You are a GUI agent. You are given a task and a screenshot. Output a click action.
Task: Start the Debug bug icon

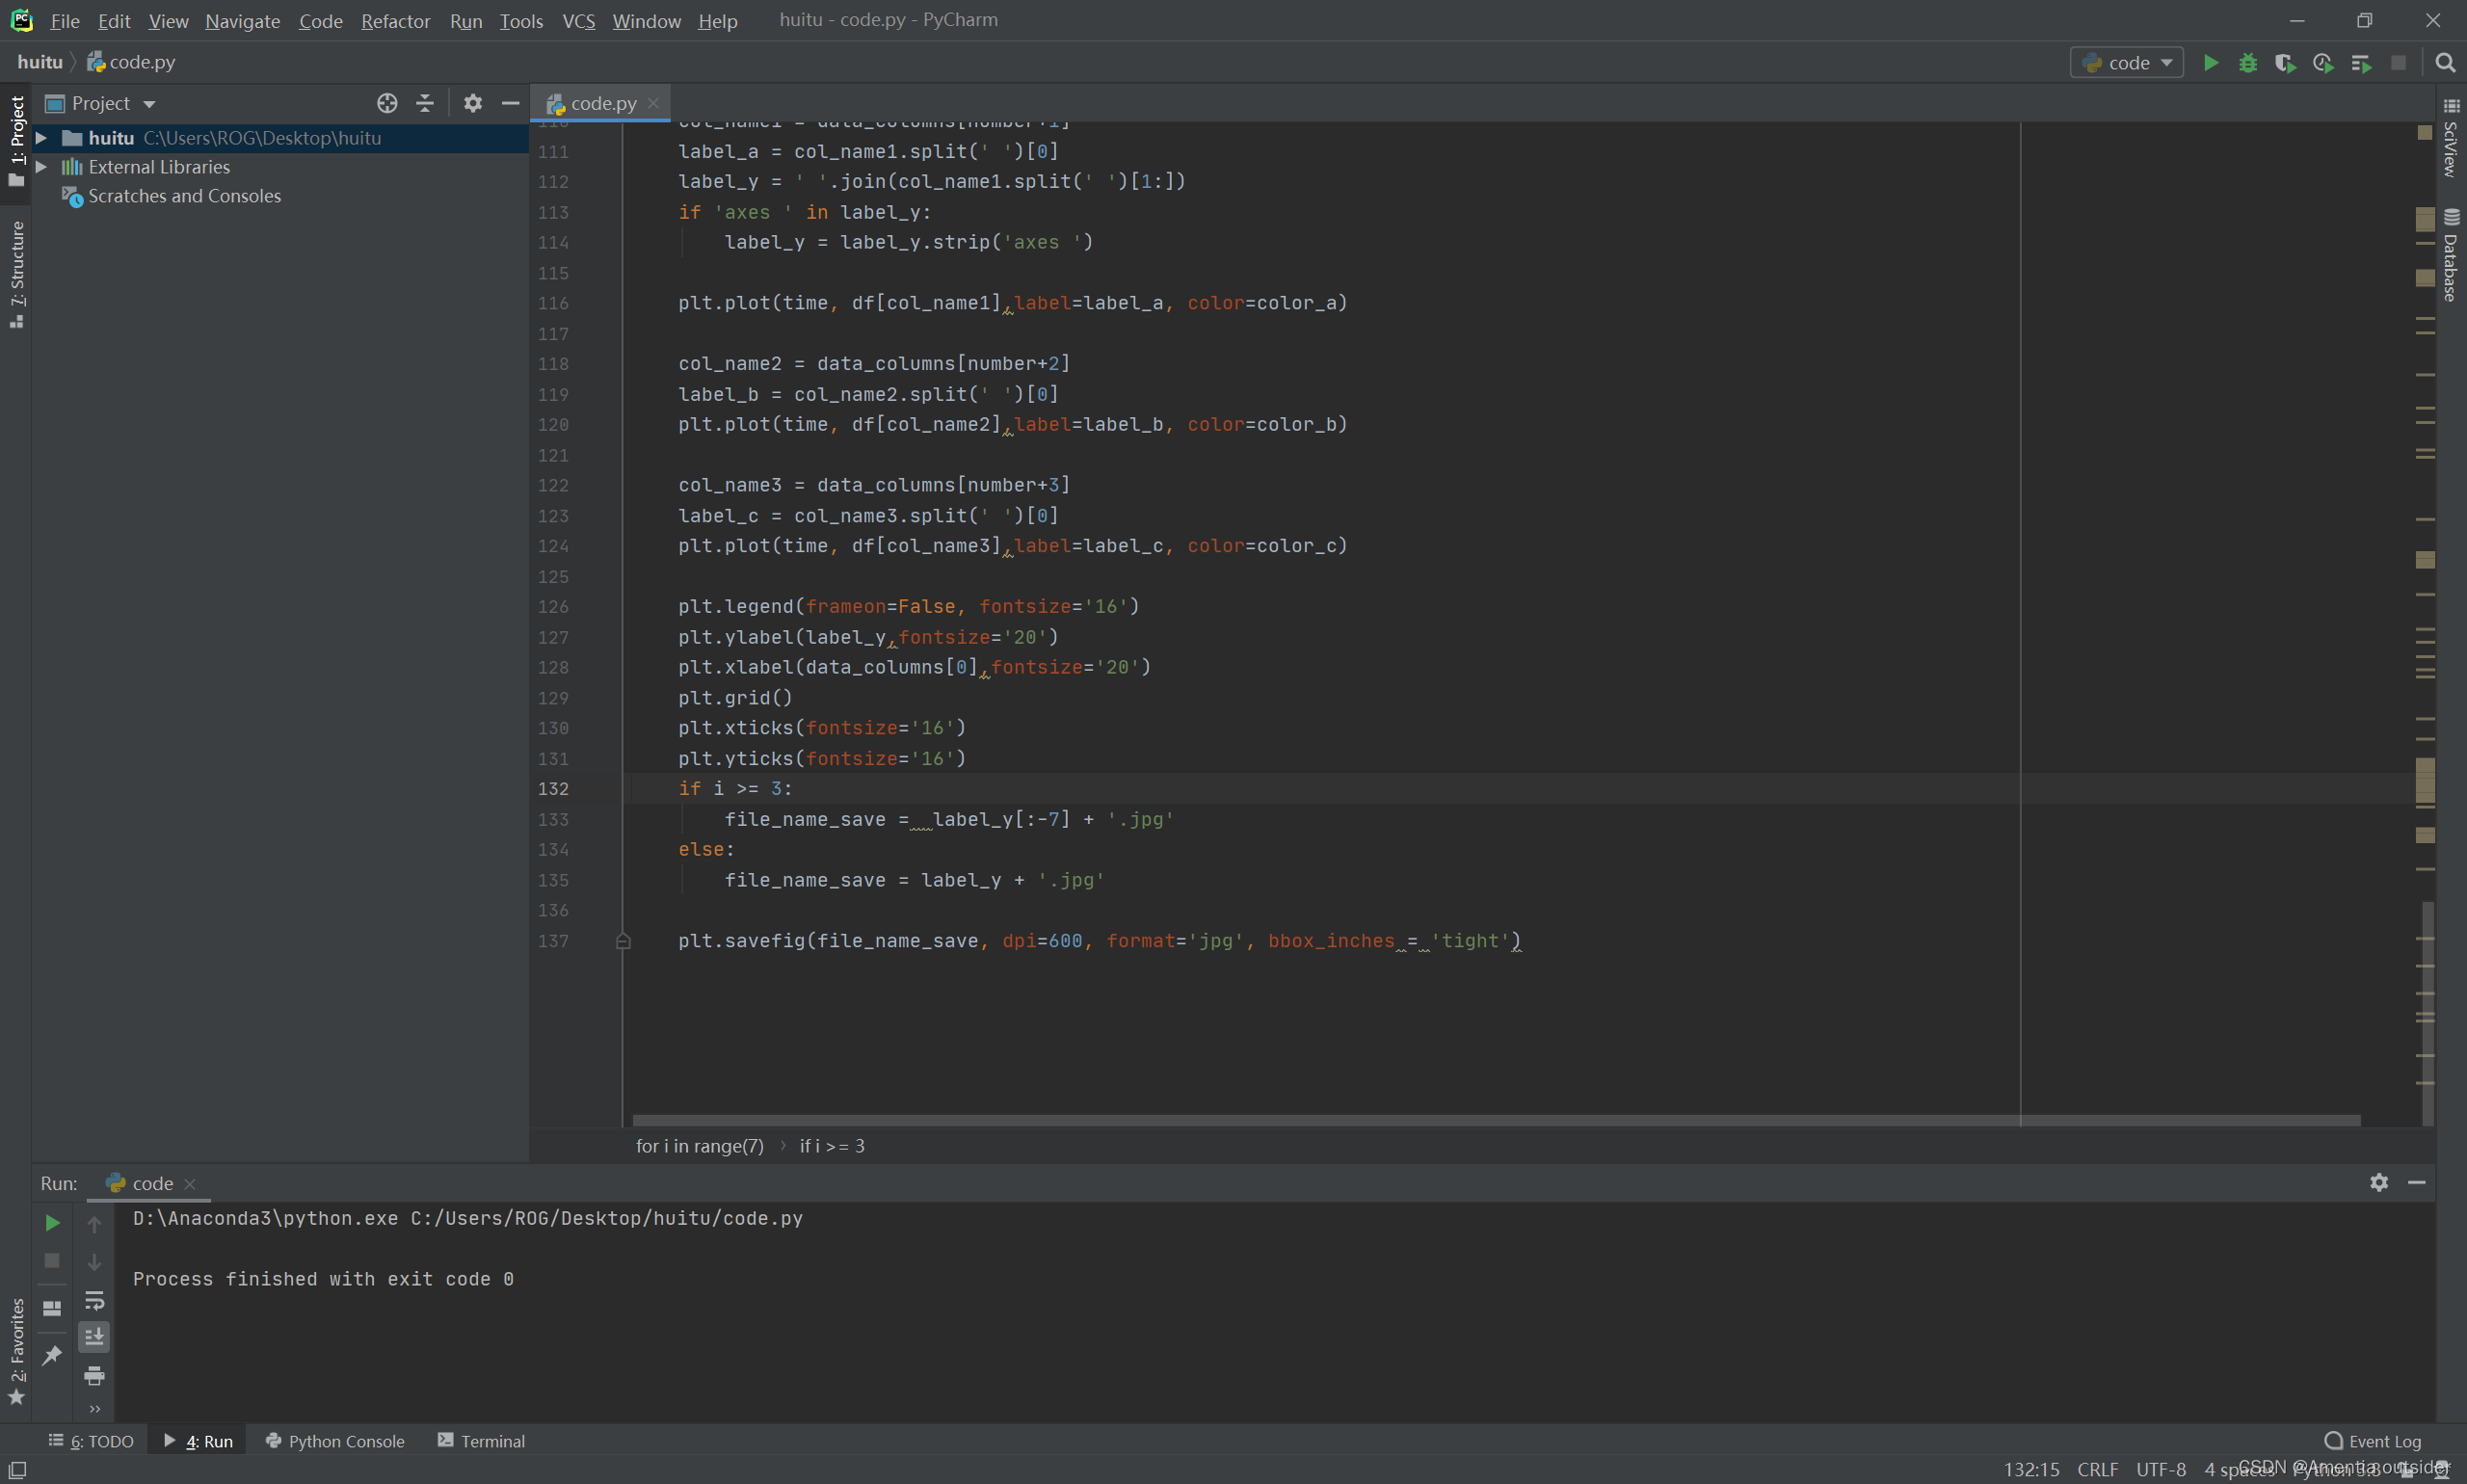2247,63
